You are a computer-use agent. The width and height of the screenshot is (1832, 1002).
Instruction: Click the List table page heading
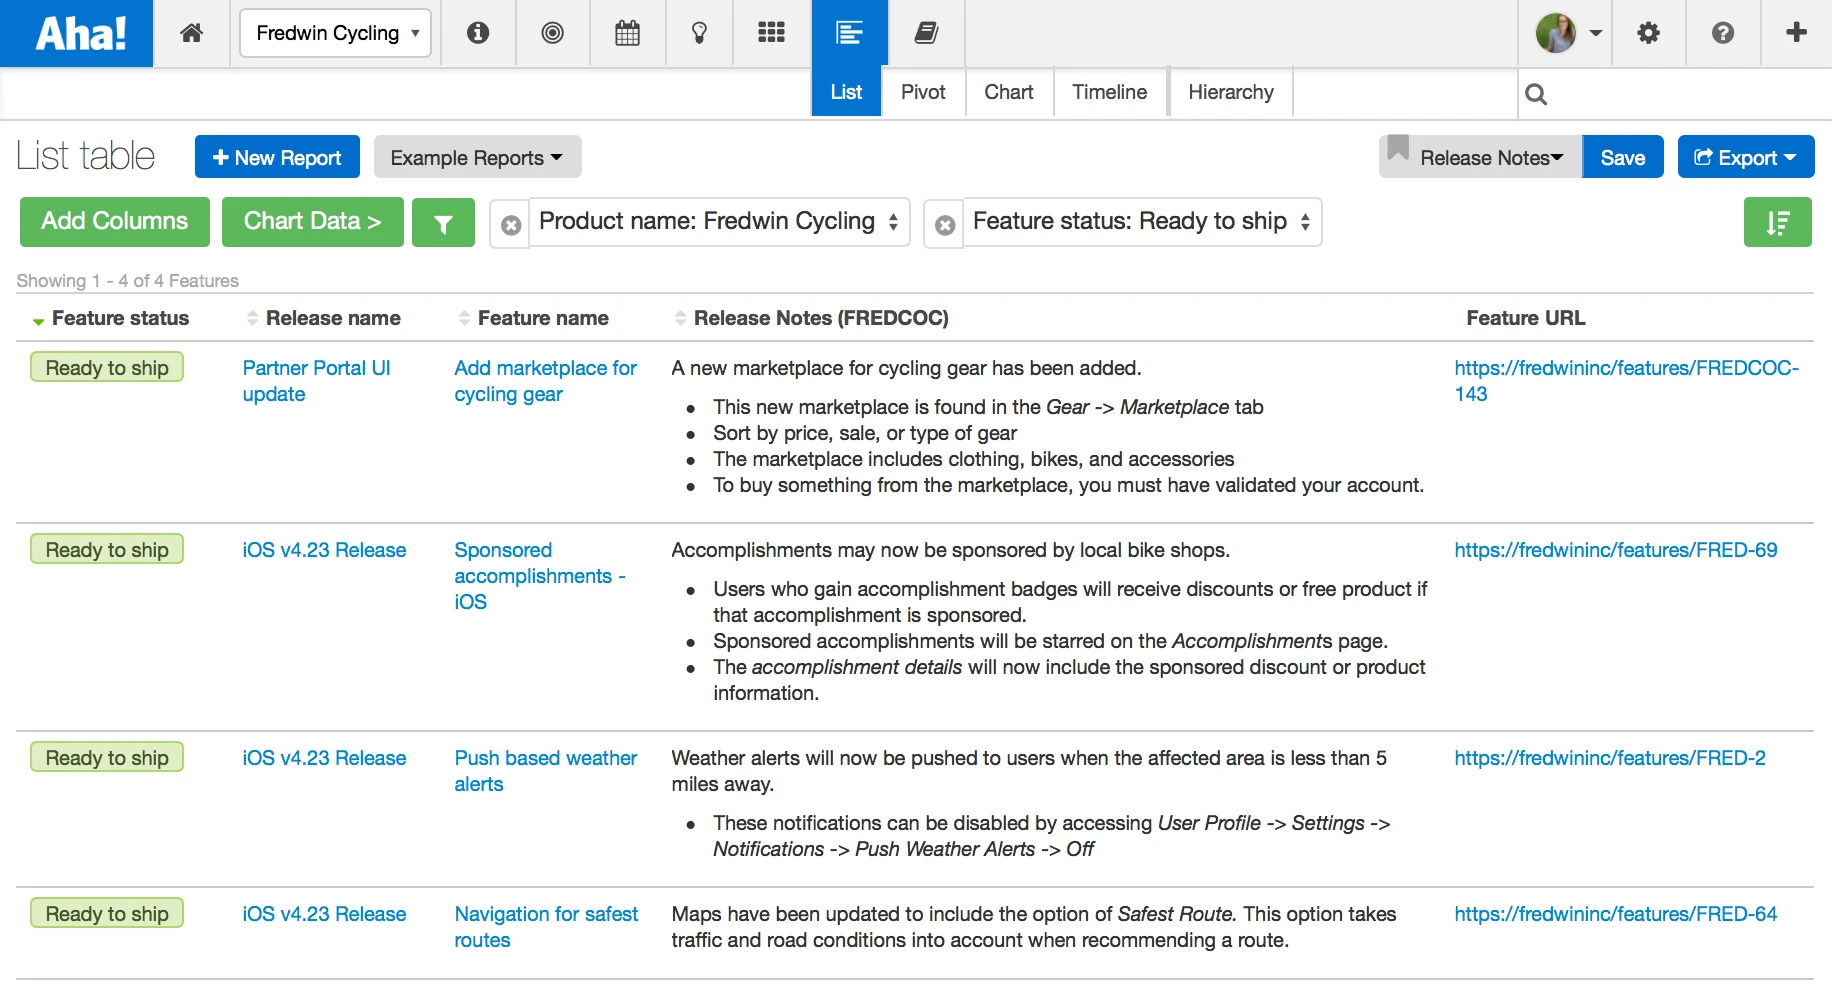(86, 156)
